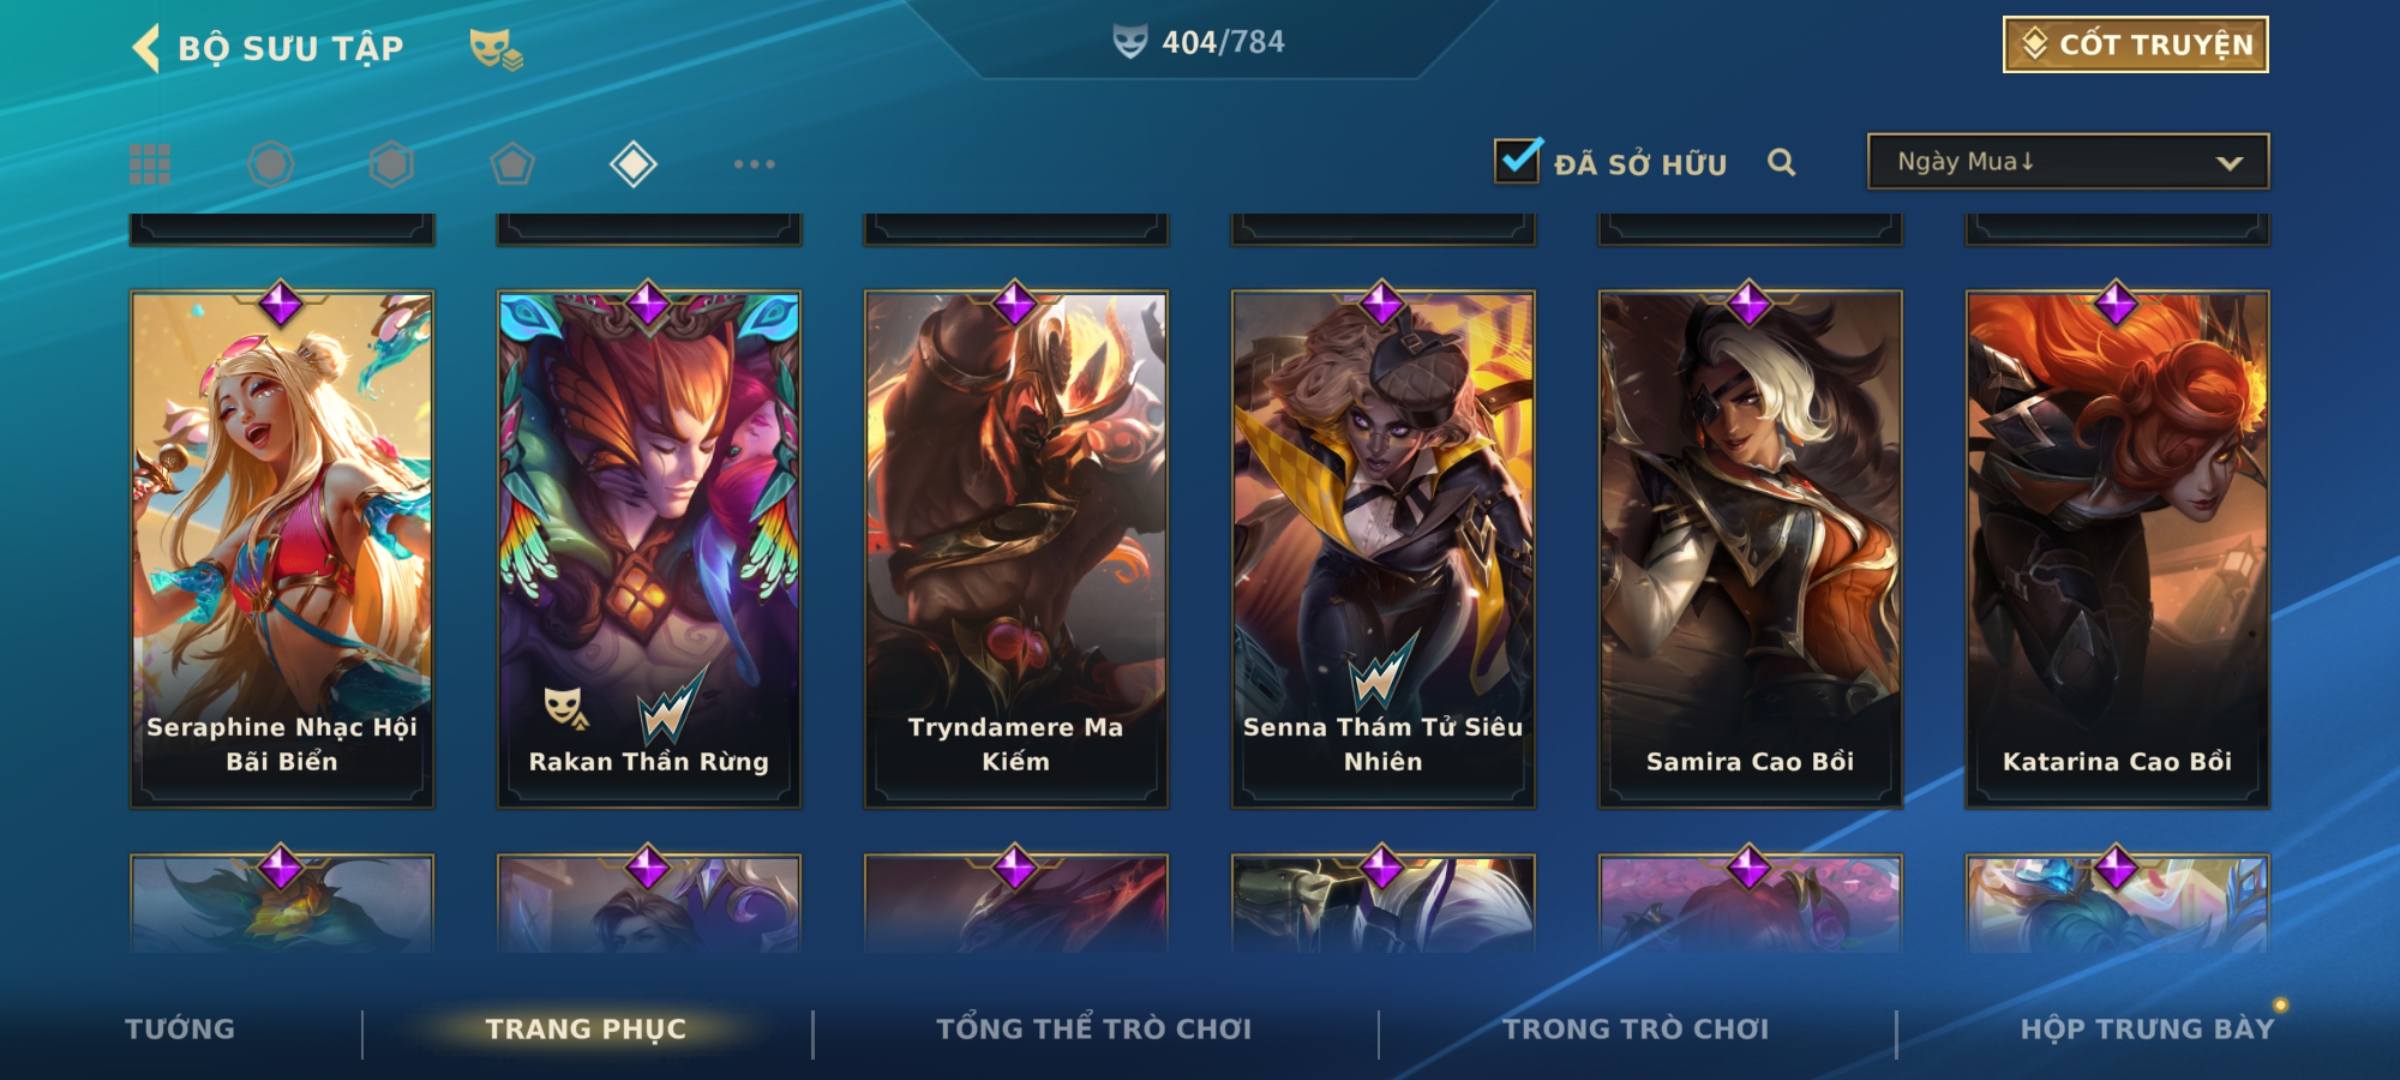Expand sort options with the dropdown chevron
This screenshot has width=2400, height=1080.
2229,163
